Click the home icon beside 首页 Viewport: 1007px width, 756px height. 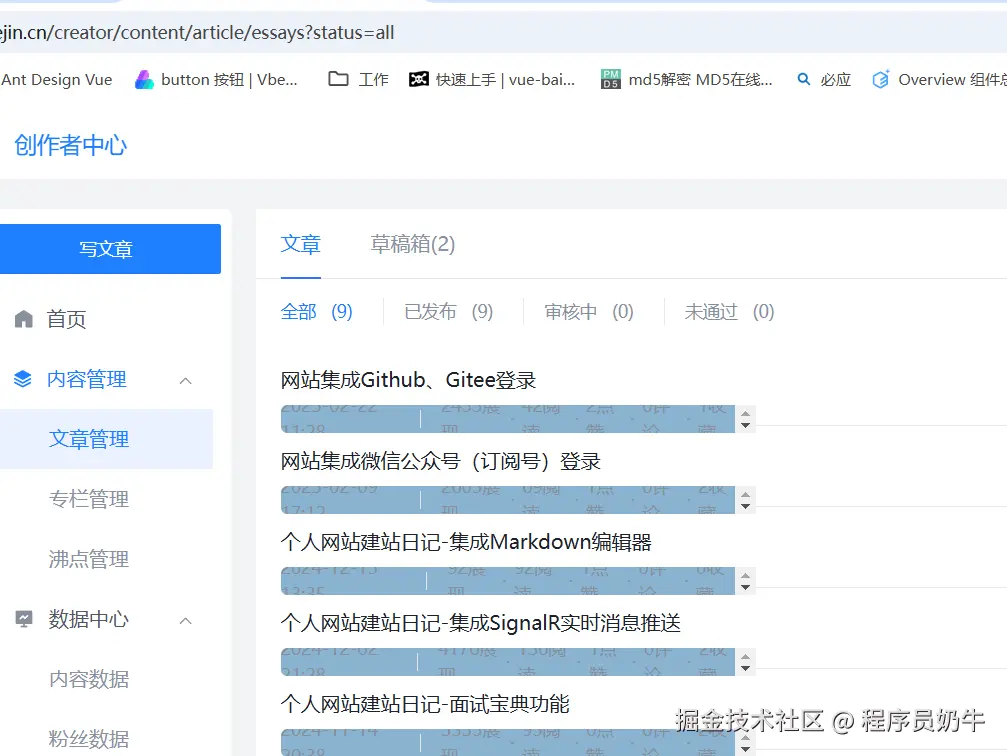tap(25, 318)
